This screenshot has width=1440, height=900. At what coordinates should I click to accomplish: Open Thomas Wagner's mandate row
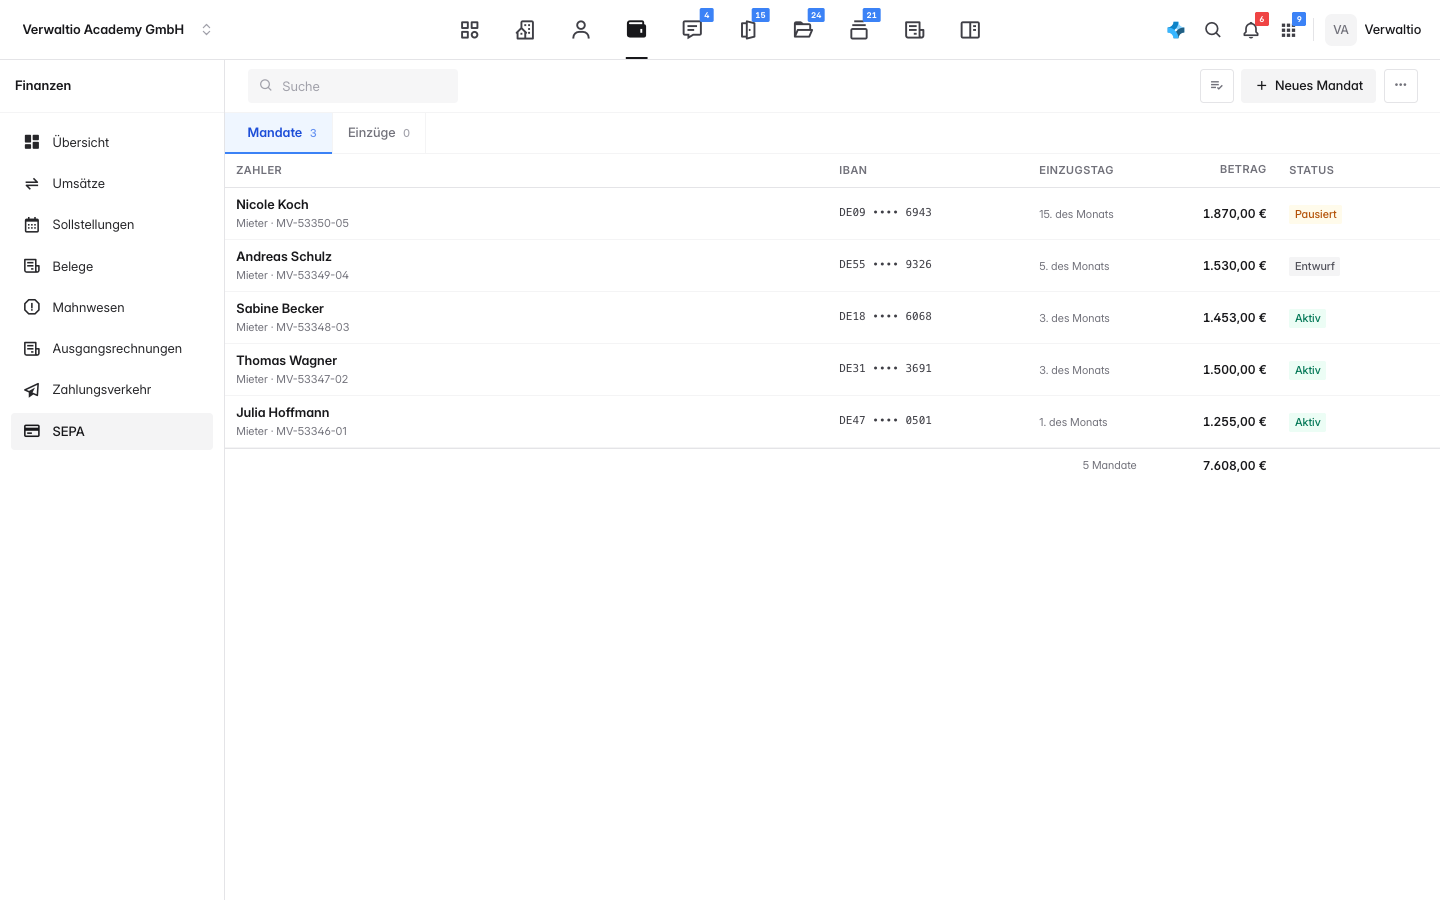[832, 370]
